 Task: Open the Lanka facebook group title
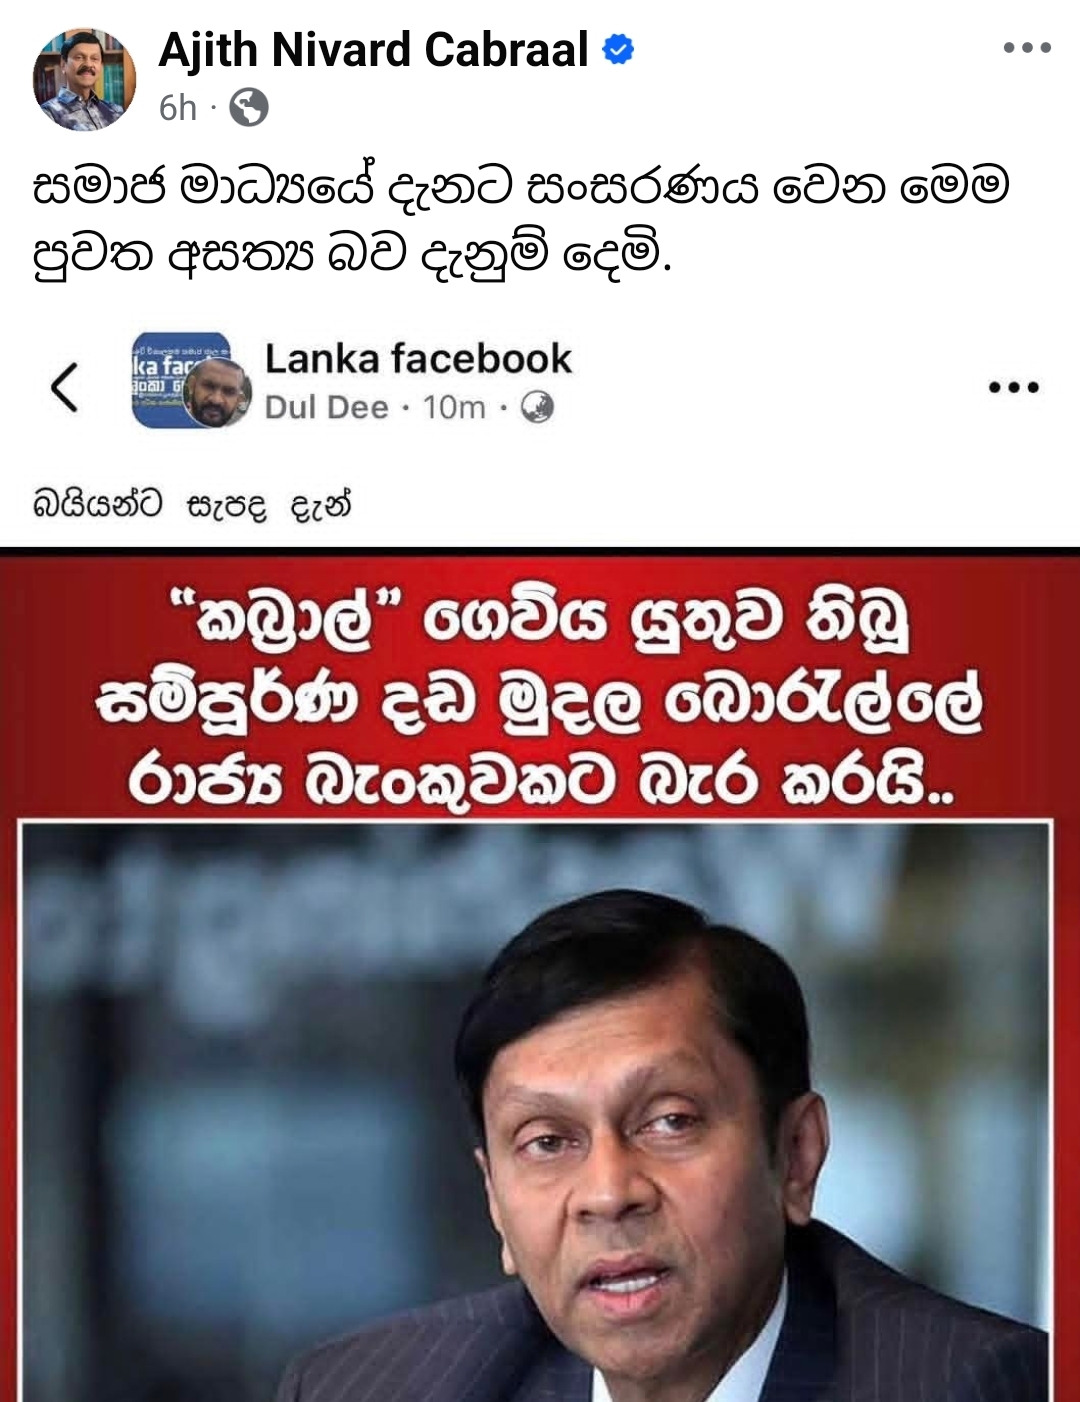pyautogui.click(x=418, y=359)
